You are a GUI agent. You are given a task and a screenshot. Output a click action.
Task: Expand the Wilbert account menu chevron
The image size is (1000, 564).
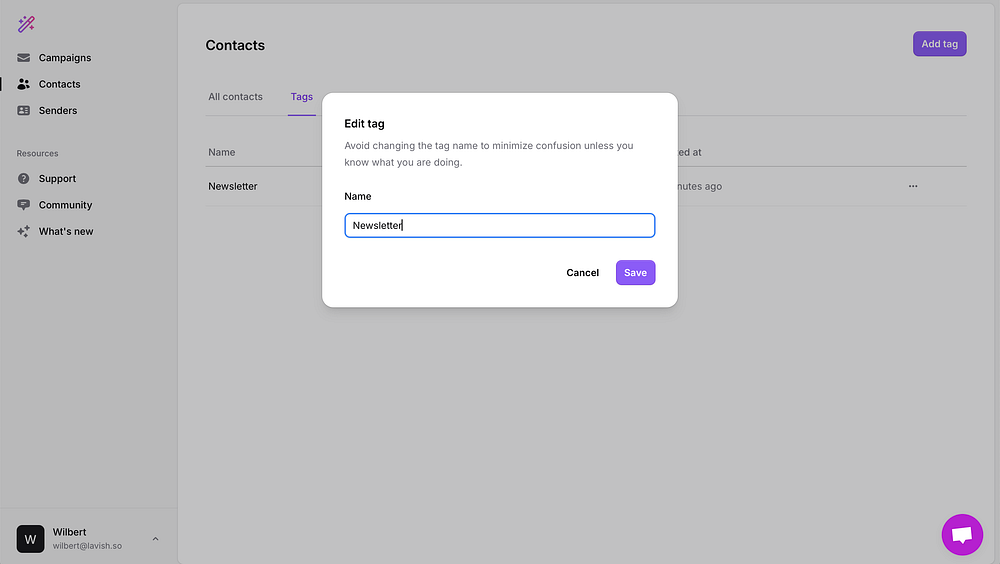(155, 539)
